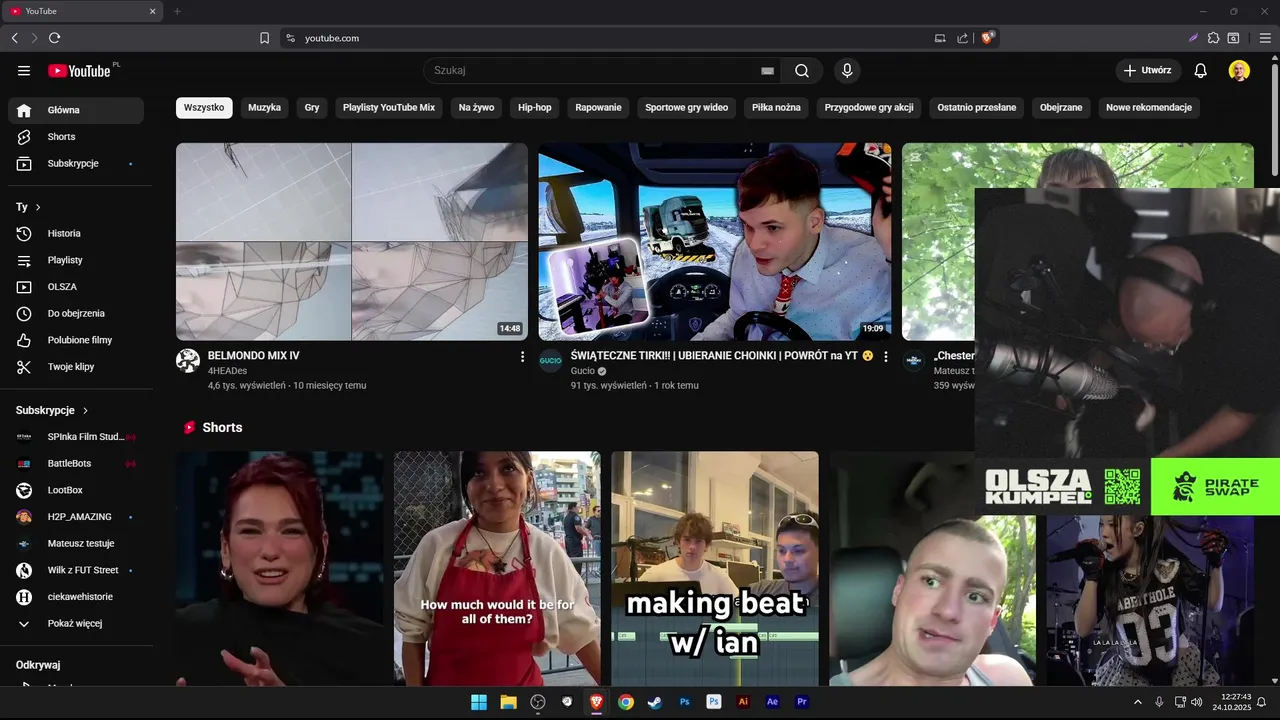The height and width of the screenshot is (720, 1280).
Task: Open Steam from the taskbar
Action: (654, 702)
